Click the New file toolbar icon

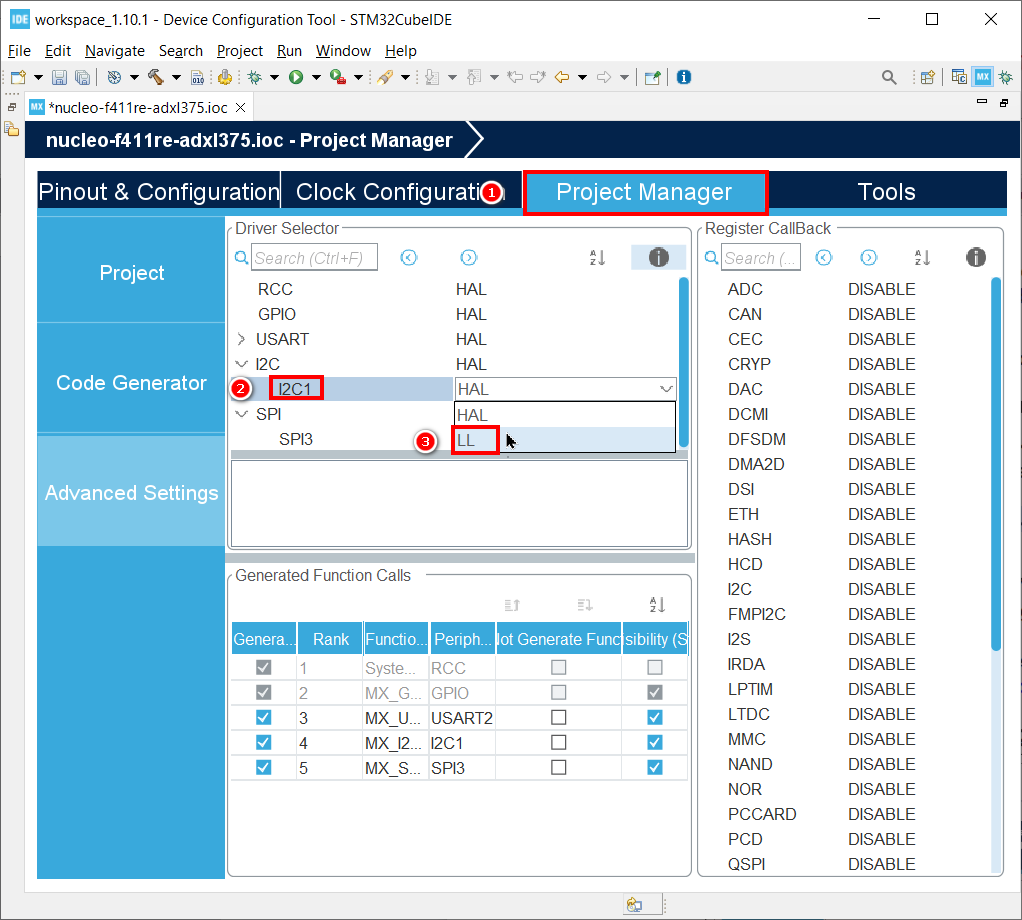point(18,78)
